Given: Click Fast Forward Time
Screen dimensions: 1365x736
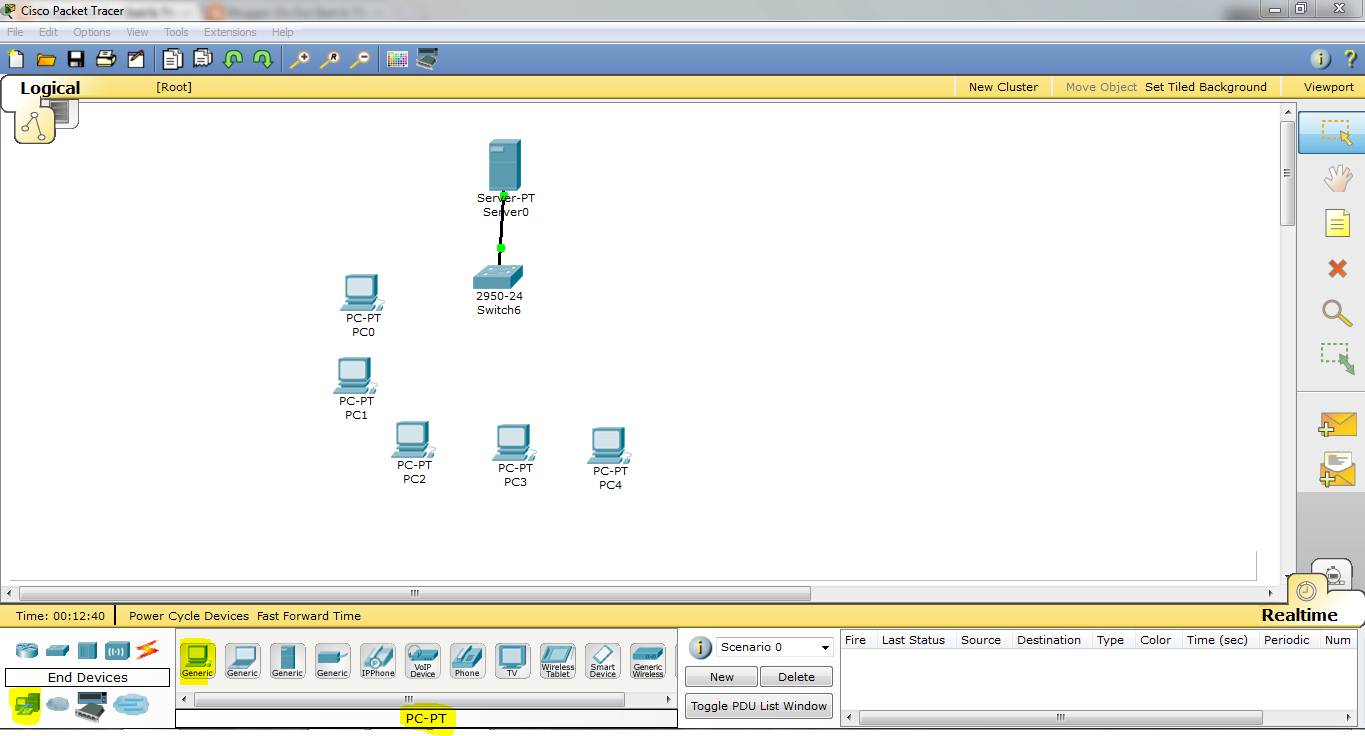Looking at the screenshot, I should [x=309, y=616].
